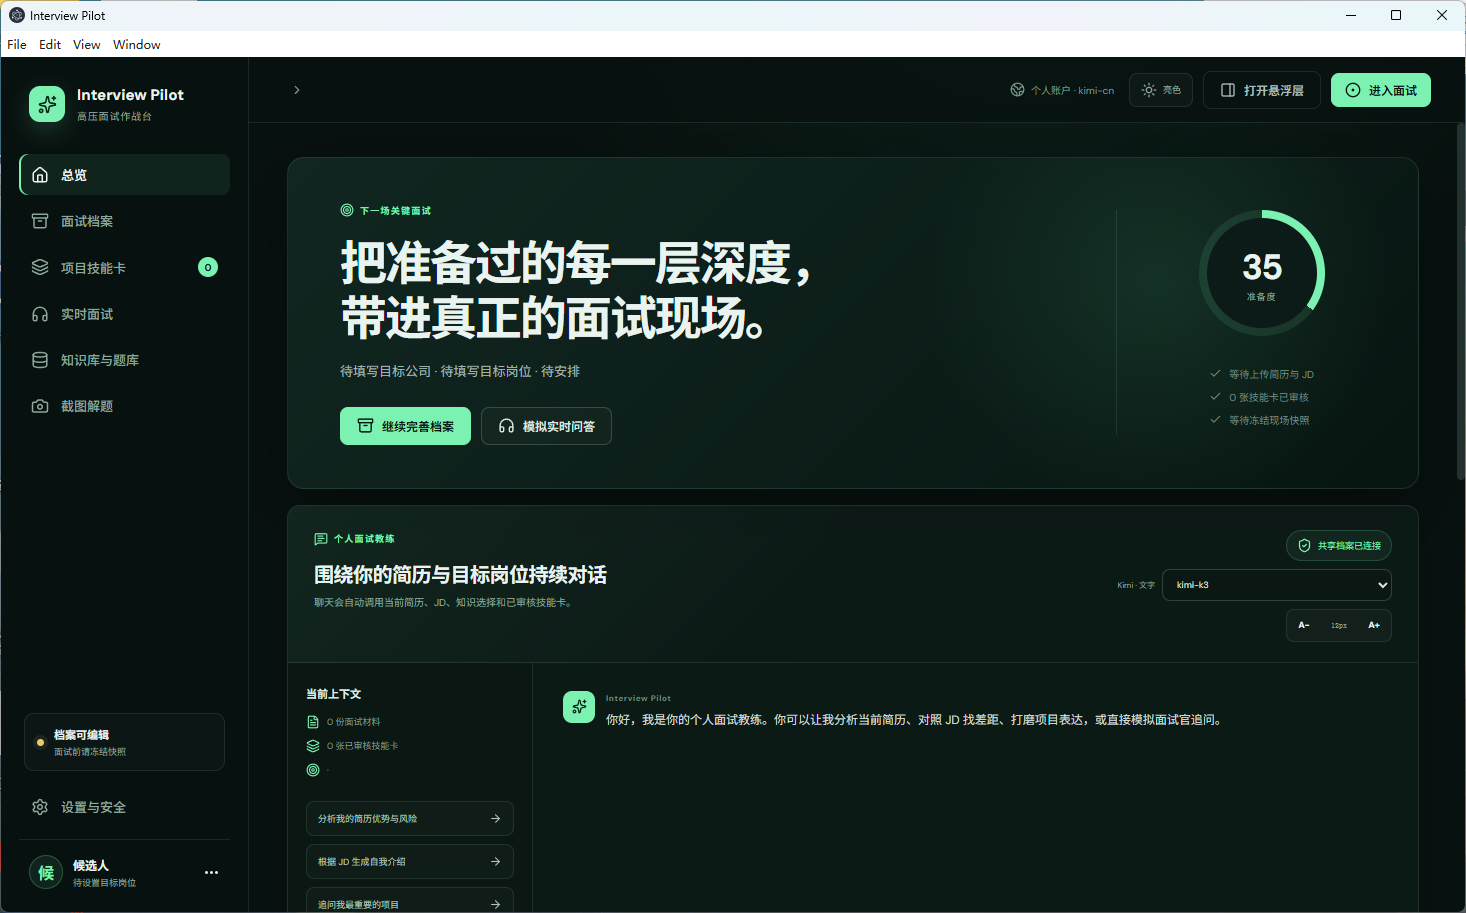Click the gear icon beside 设置与安全
The image size is (1466, 913).
coord(40,807)
